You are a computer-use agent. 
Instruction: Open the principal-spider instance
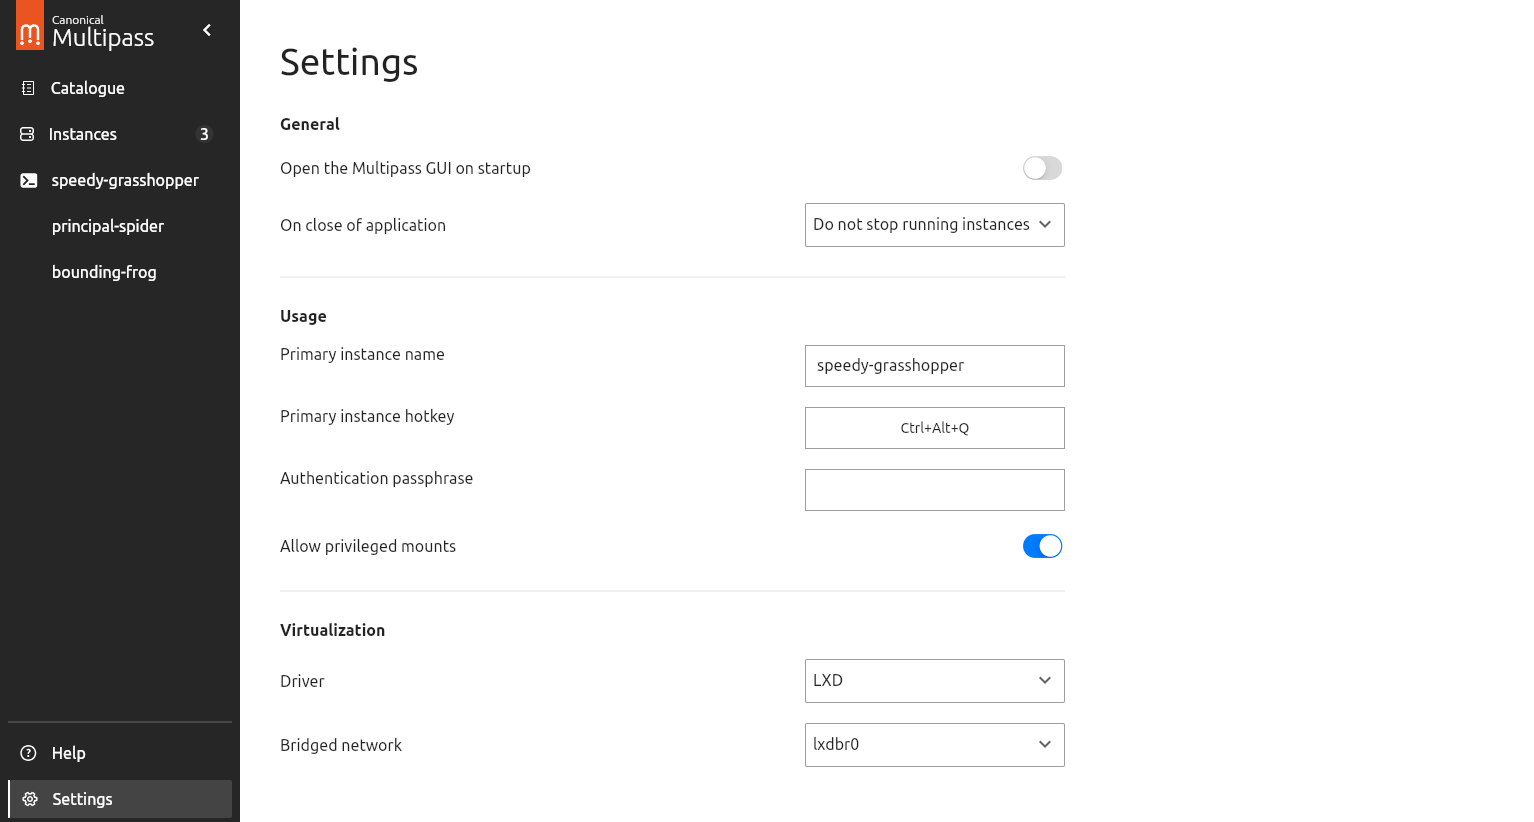[108, 226]
